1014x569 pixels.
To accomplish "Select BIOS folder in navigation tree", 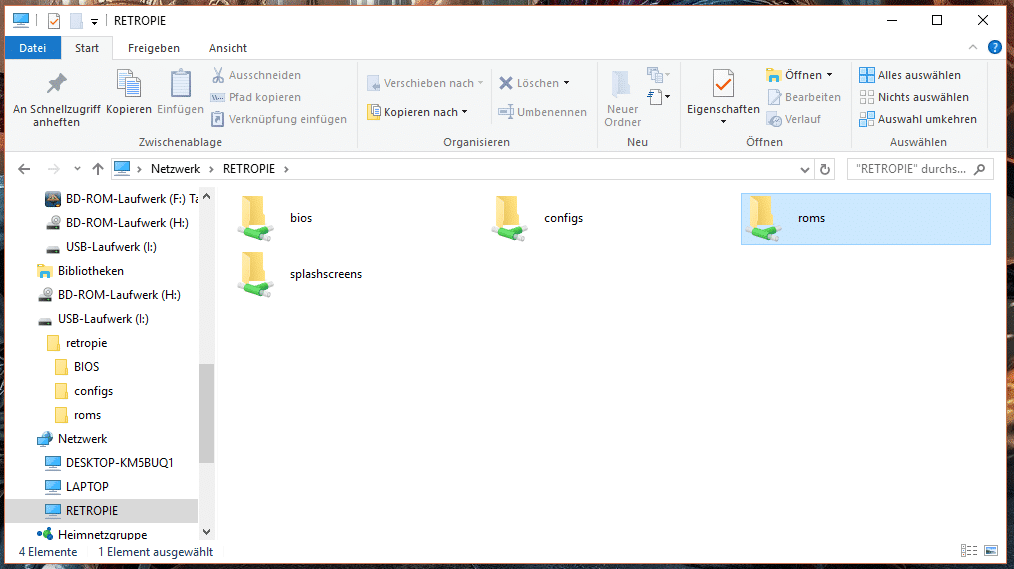I will 77,367.
